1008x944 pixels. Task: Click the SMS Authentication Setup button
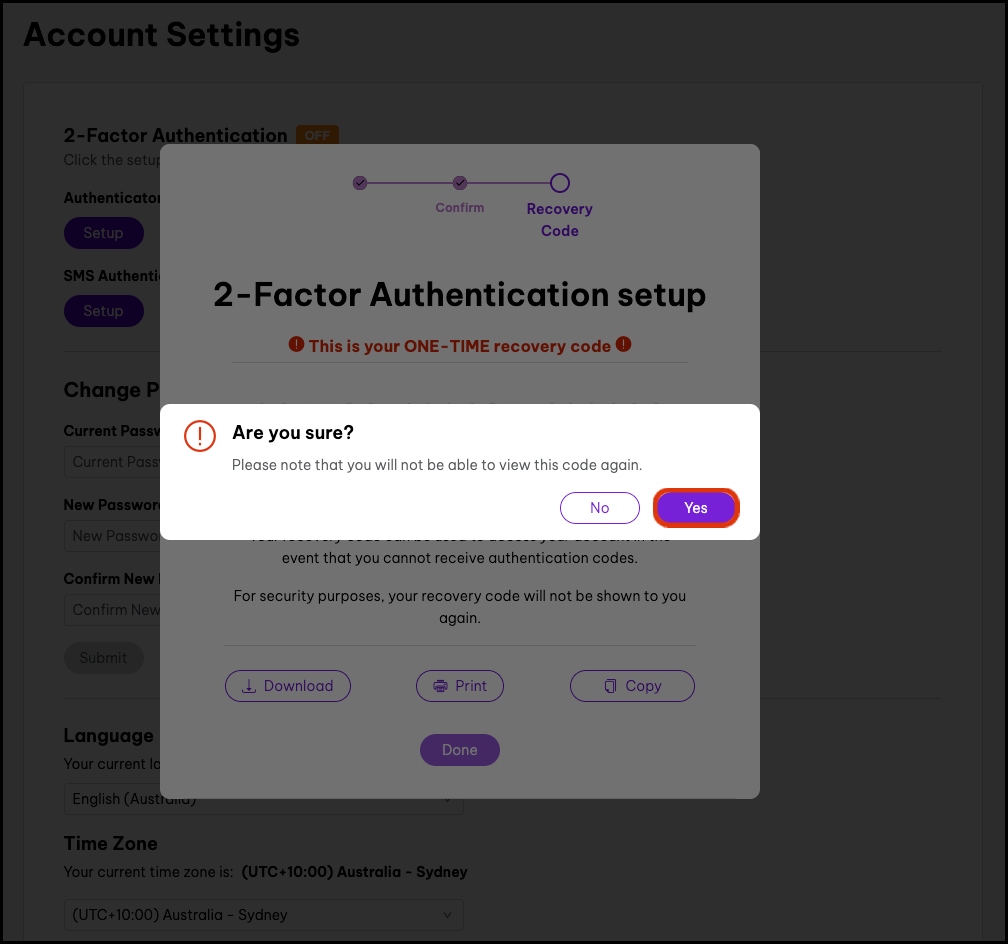[x=103, y=311]
